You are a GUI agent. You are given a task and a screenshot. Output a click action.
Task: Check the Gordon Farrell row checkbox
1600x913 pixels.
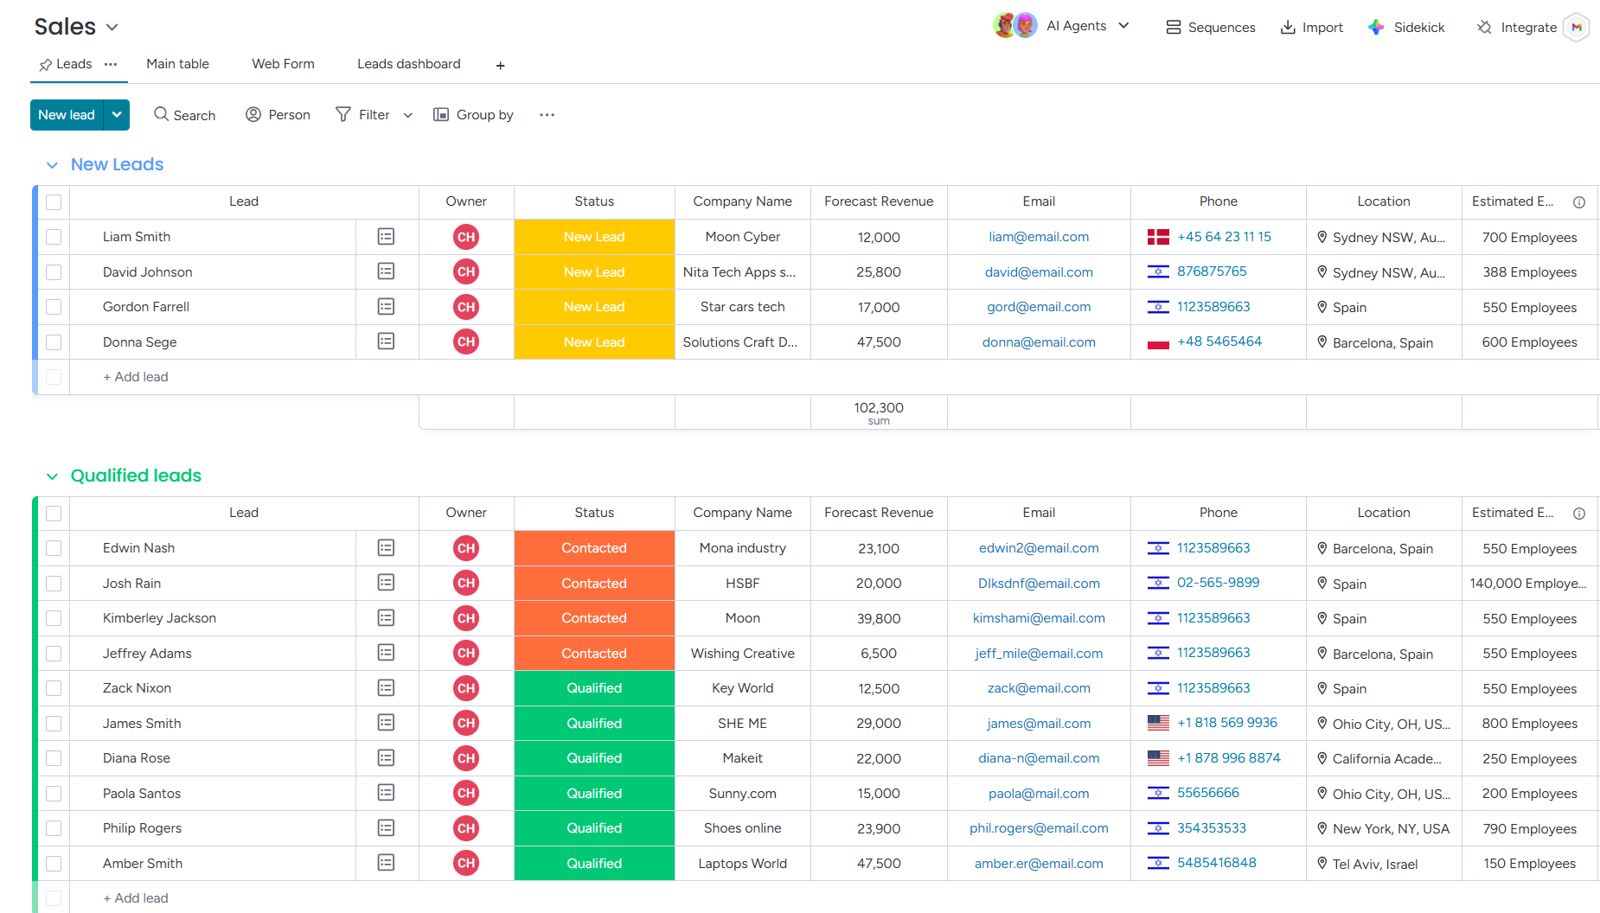[54, 307]
